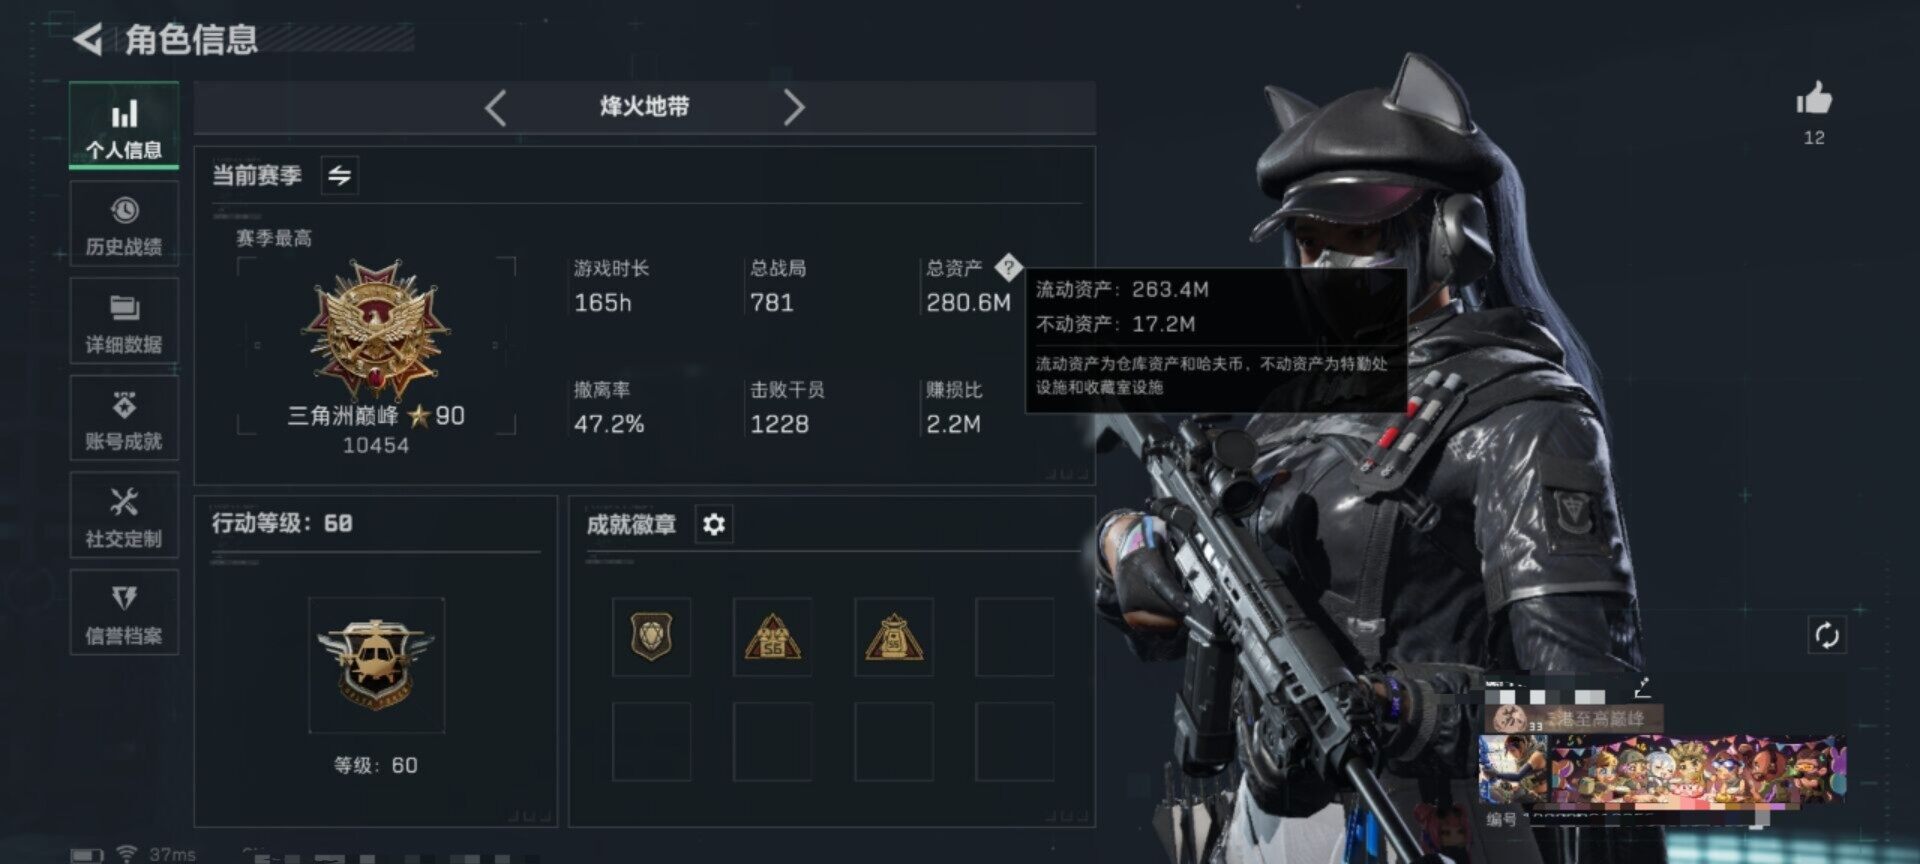Open 成就徽章 gear settings
This screenshot has width=1920, height=864.
tap(713, 524)
